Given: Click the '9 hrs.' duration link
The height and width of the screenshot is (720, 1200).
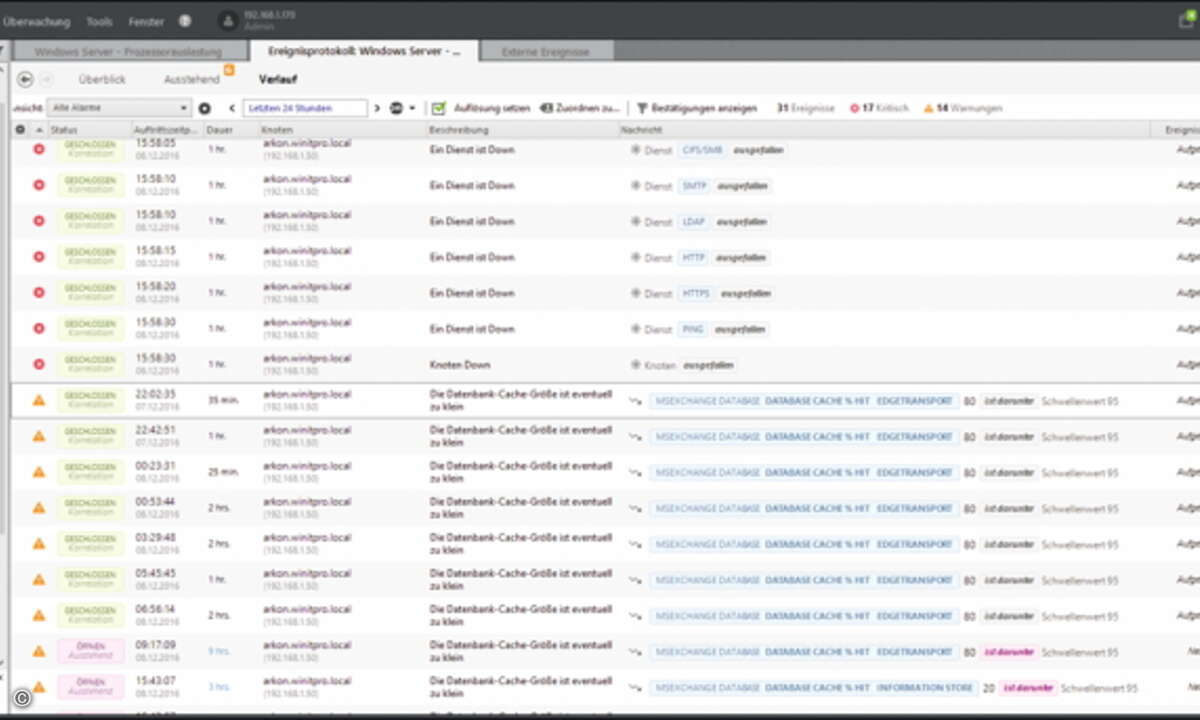Looking at the screenshot, I should click(x=218, y=651).
